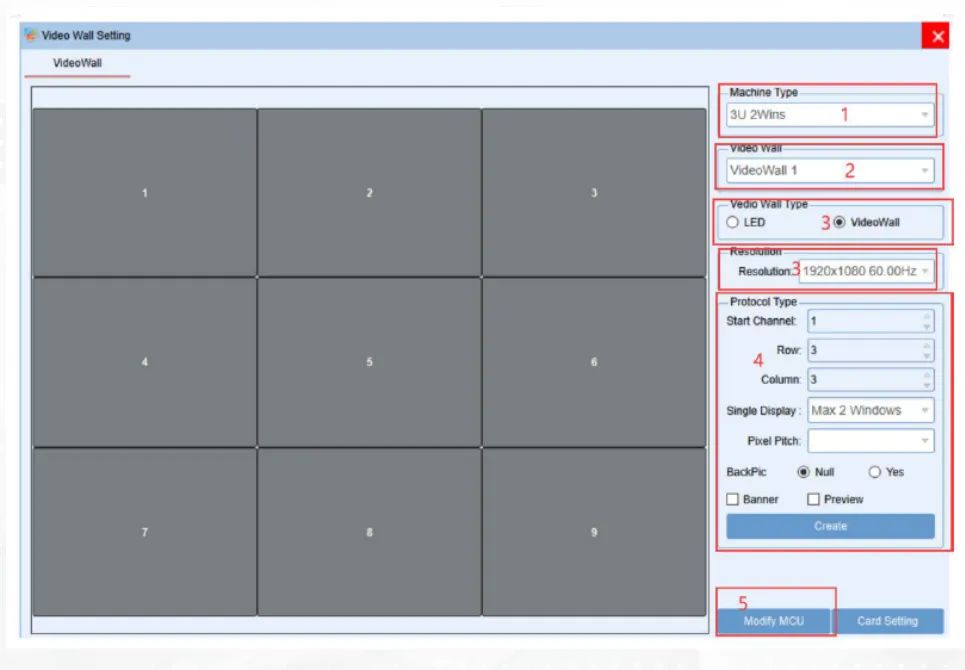This screenshot has width=965, height=670.
Task: Switch to the VideoWall tab
Action: click(77, 63)
